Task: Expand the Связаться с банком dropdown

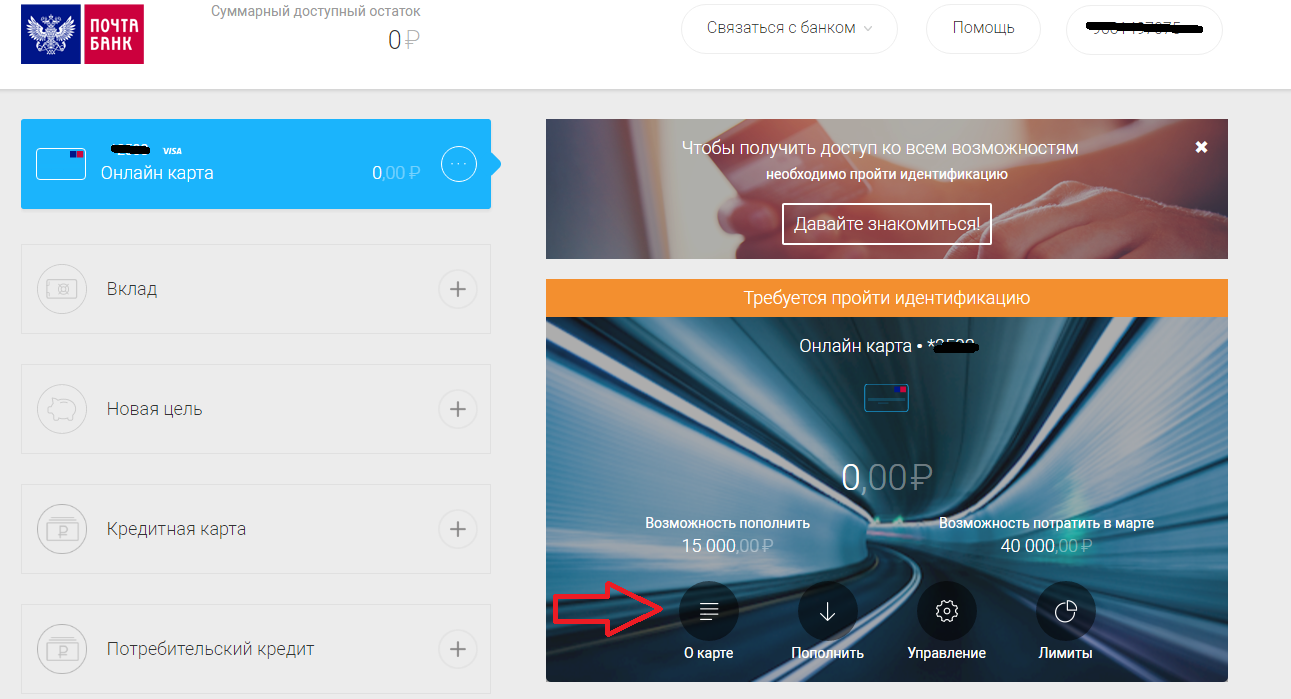Action: (789, 28)
